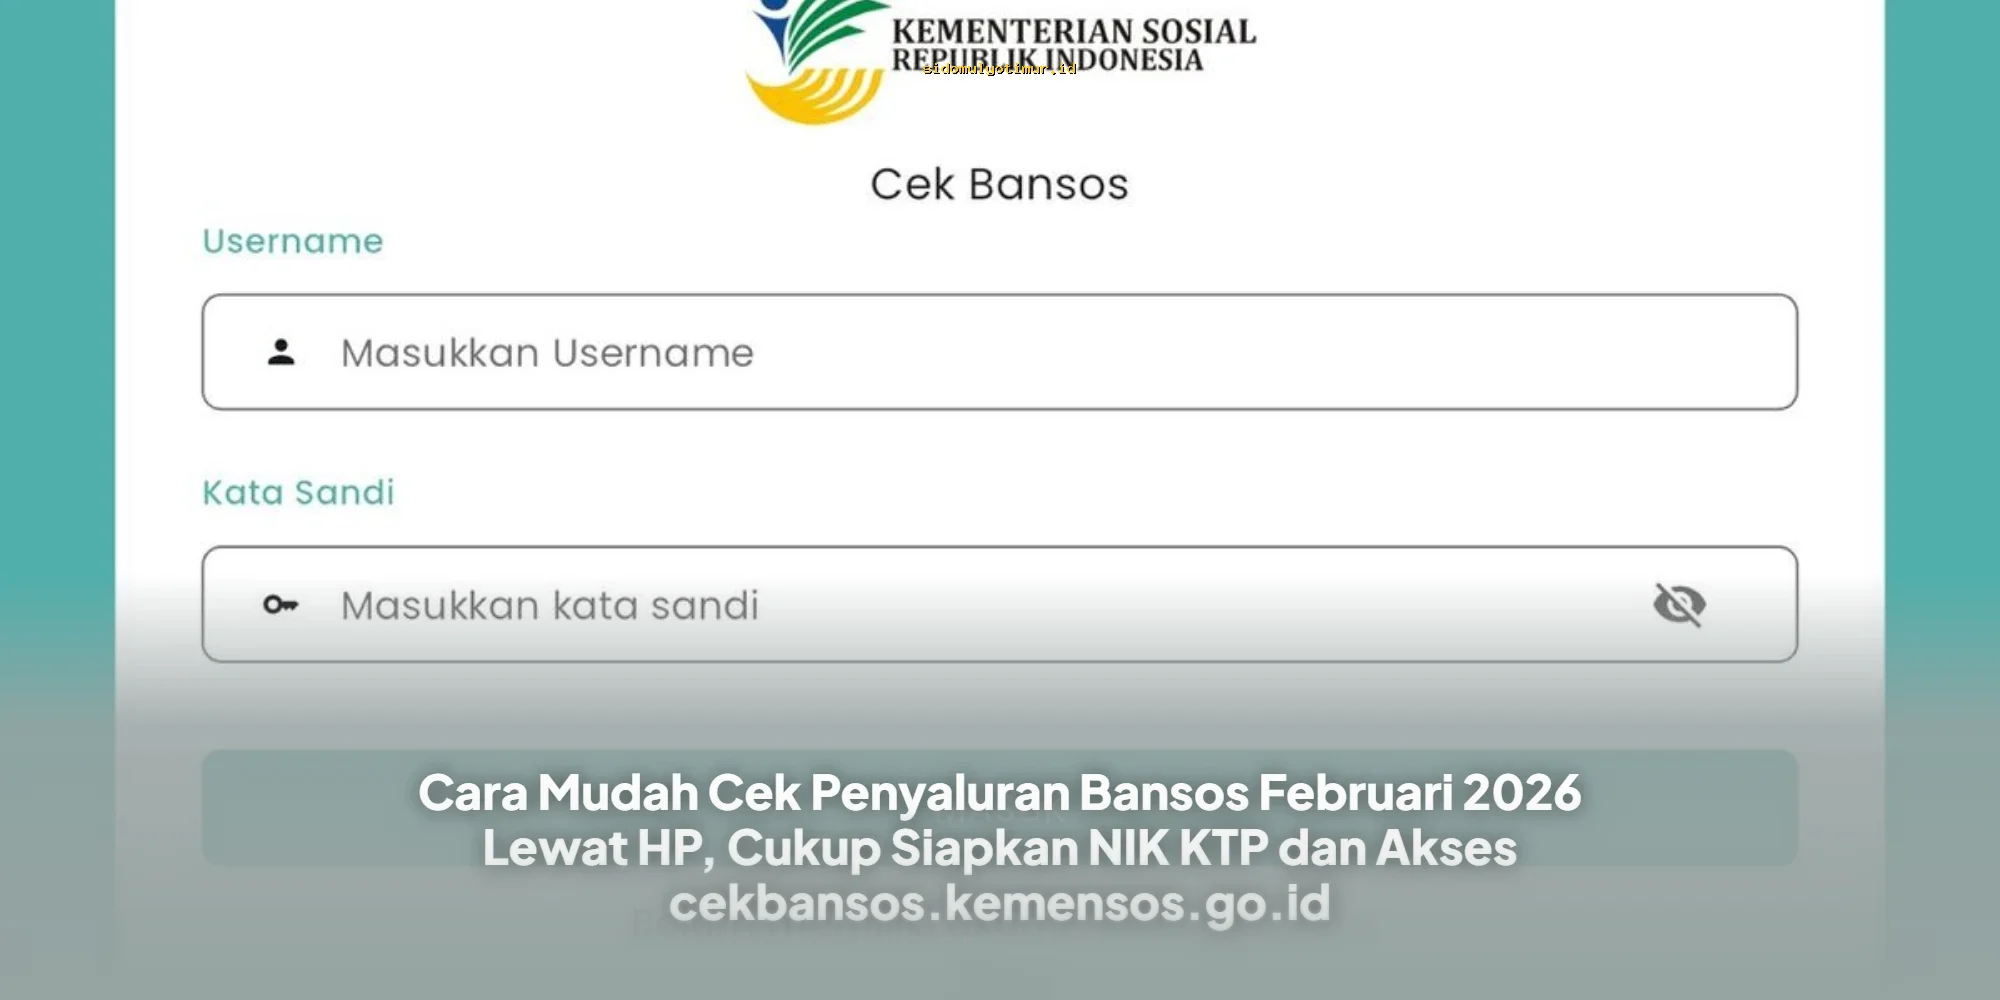Select the blue figure in the Kemensos emblem

tap(773, 25)
